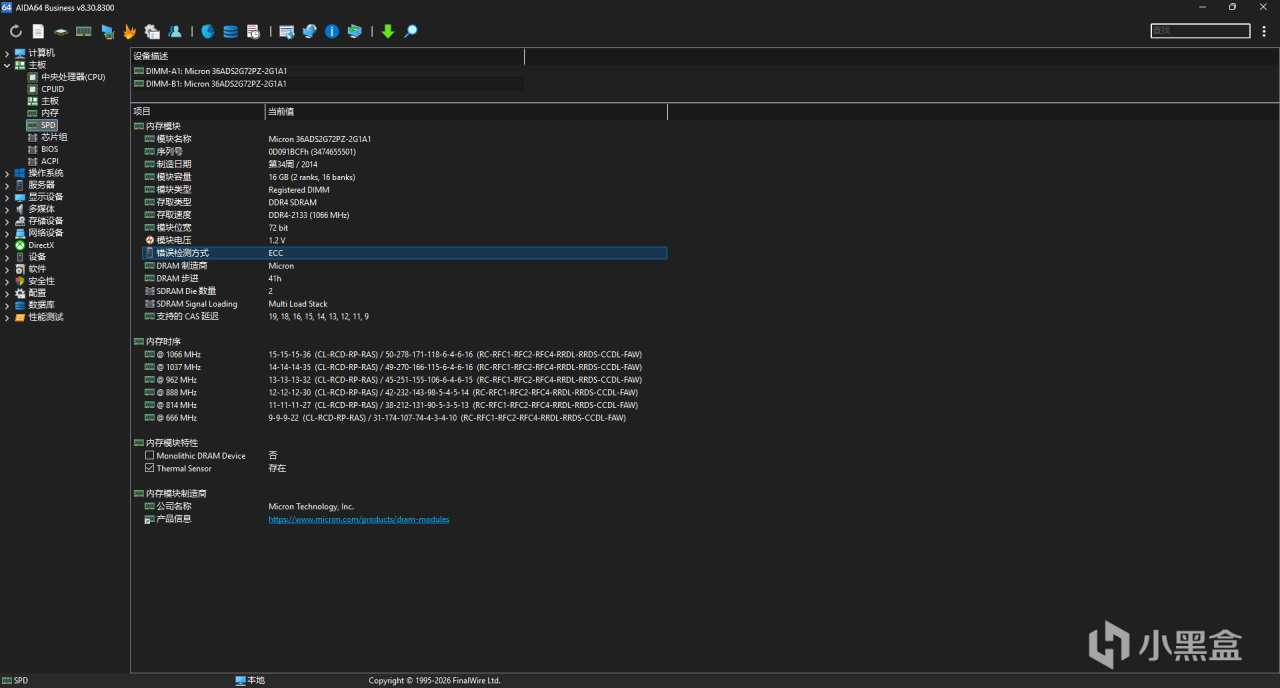Expand the 操作系统 tree node
This screenshot has height=688, width=1280.
coord(7,173)
